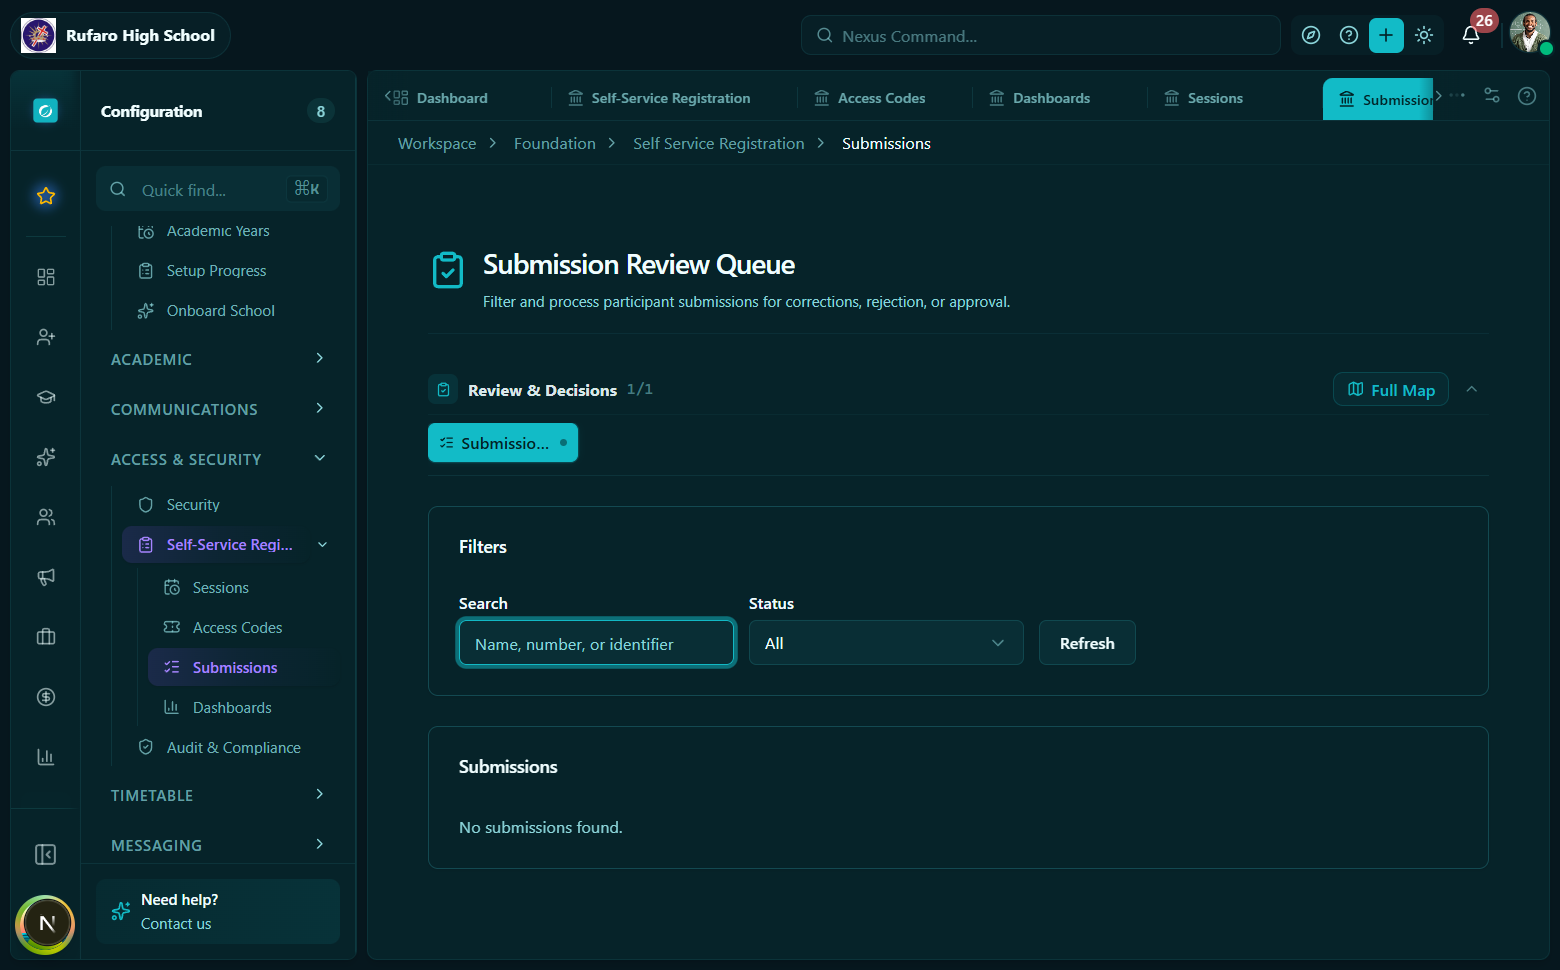
Task: Open the add-user icon in left rail
Action: coord(46,337)
